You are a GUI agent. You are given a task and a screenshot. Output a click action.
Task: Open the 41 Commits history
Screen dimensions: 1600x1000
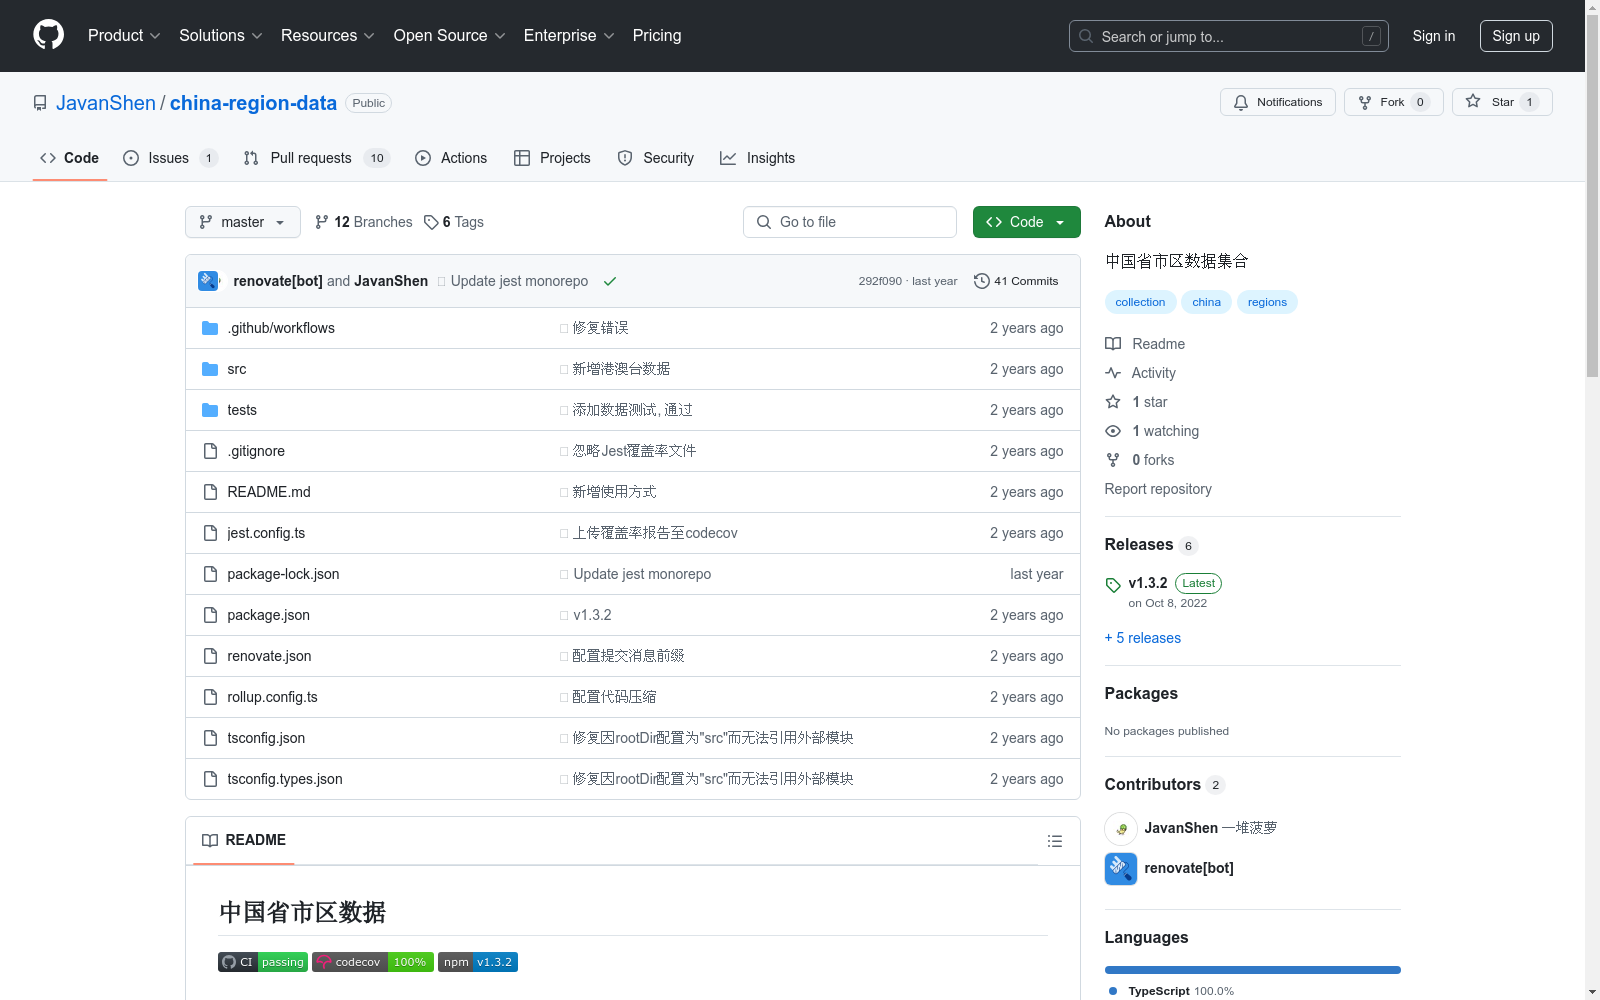click(1016, 281)
